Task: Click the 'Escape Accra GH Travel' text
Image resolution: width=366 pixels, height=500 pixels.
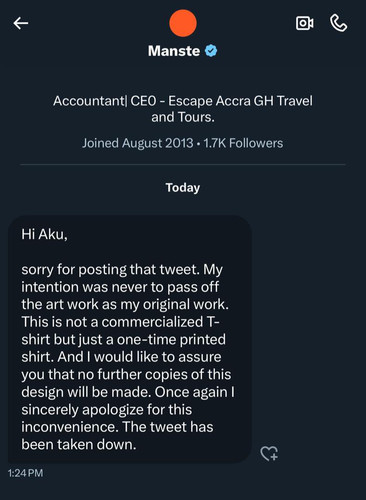Action: click(240, 101)
